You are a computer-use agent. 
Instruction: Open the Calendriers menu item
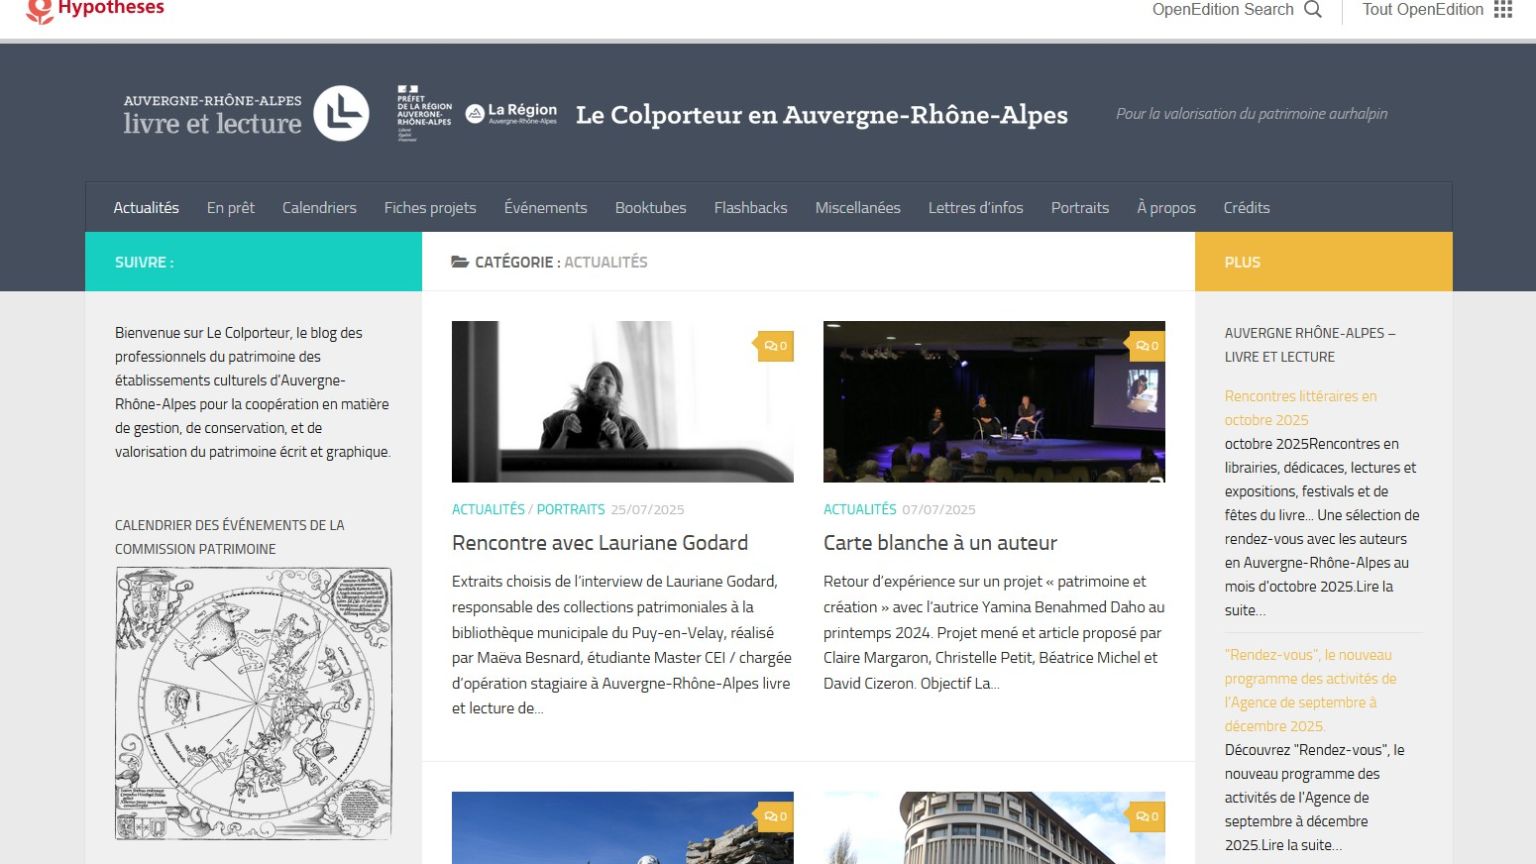click(319, 208)
